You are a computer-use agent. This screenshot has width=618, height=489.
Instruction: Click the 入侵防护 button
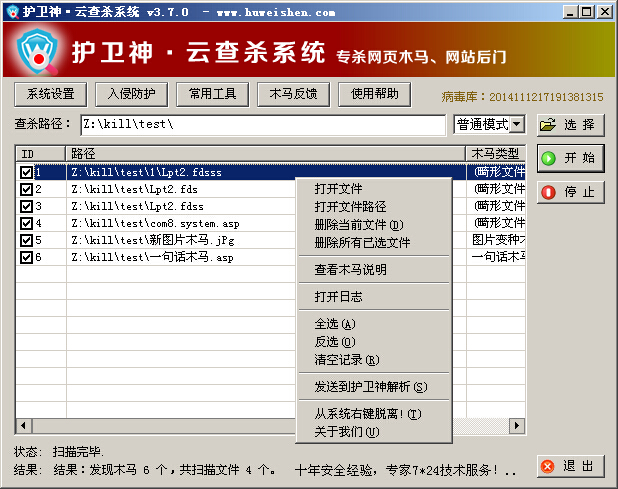coord(132,94)
